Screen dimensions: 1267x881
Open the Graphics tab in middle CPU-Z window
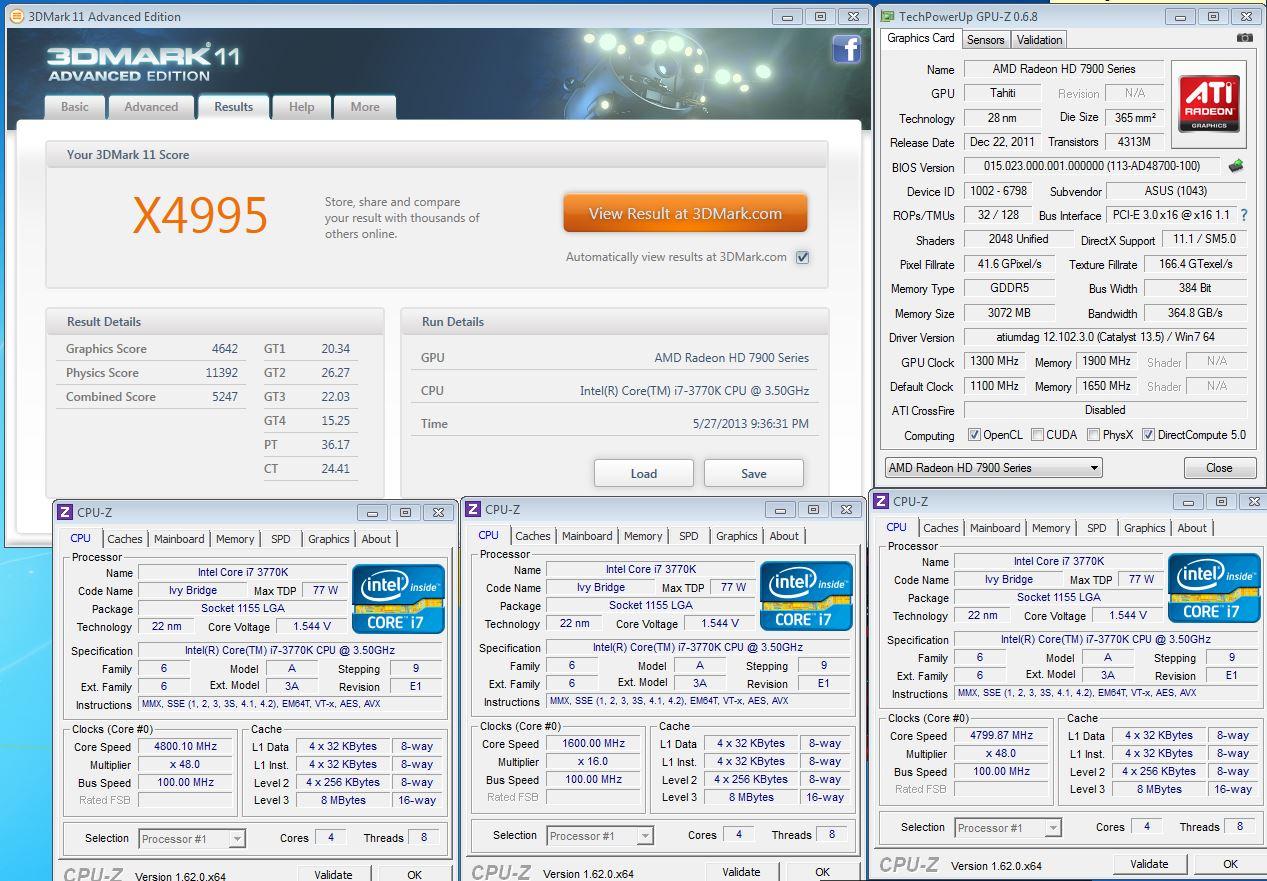click(x=737, y=536)
